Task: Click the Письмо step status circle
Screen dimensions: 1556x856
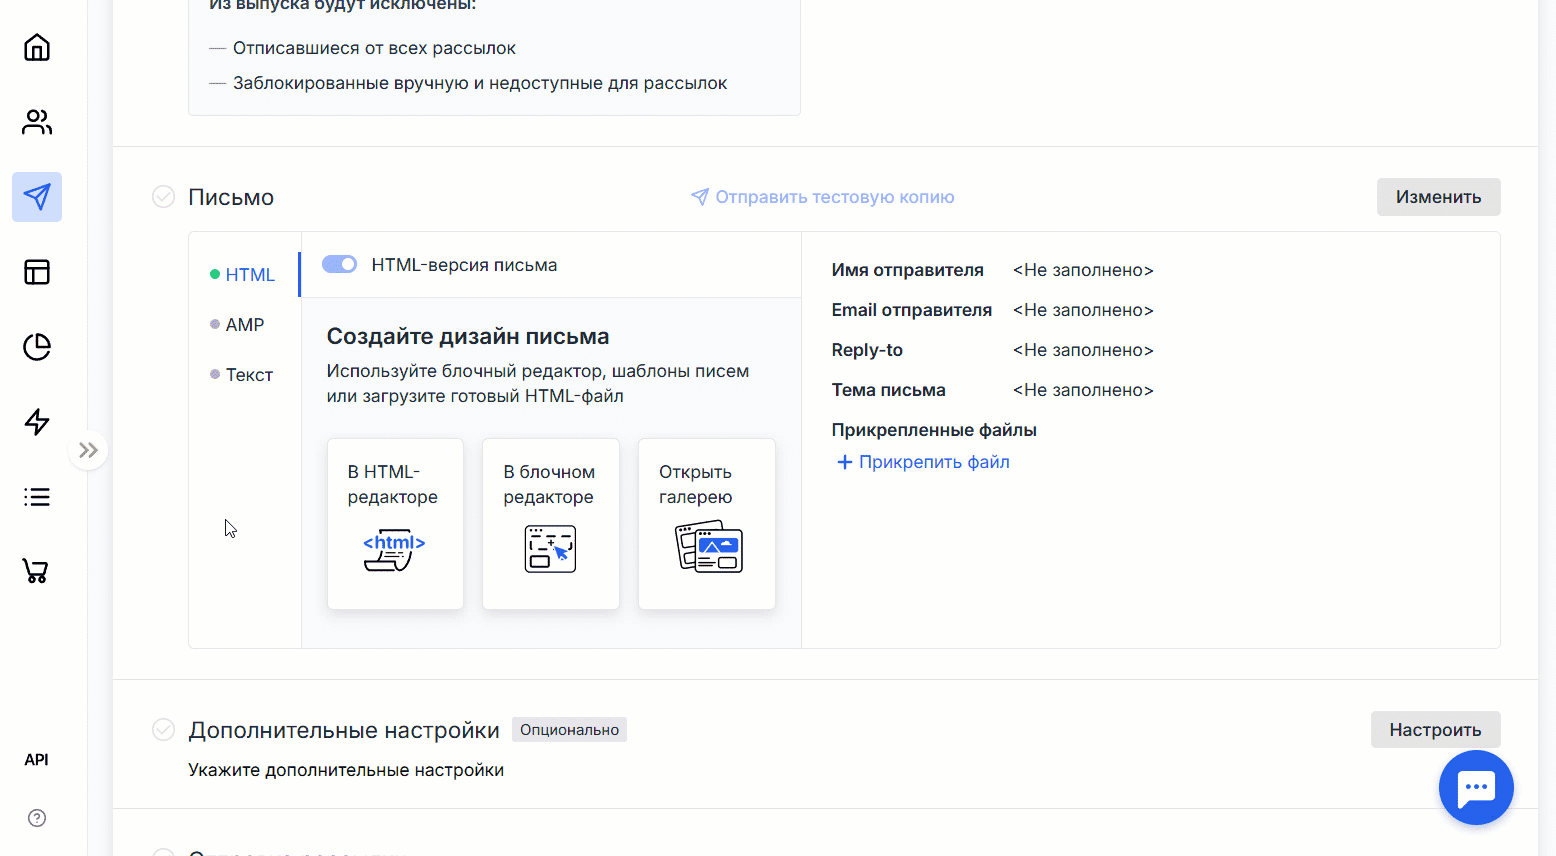Action: (x=163, y=197)
